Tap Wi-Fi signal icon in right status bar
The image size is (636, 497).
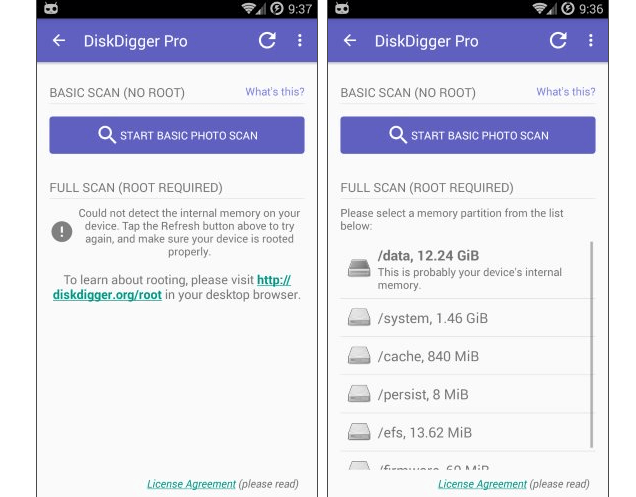coord(539,8)
